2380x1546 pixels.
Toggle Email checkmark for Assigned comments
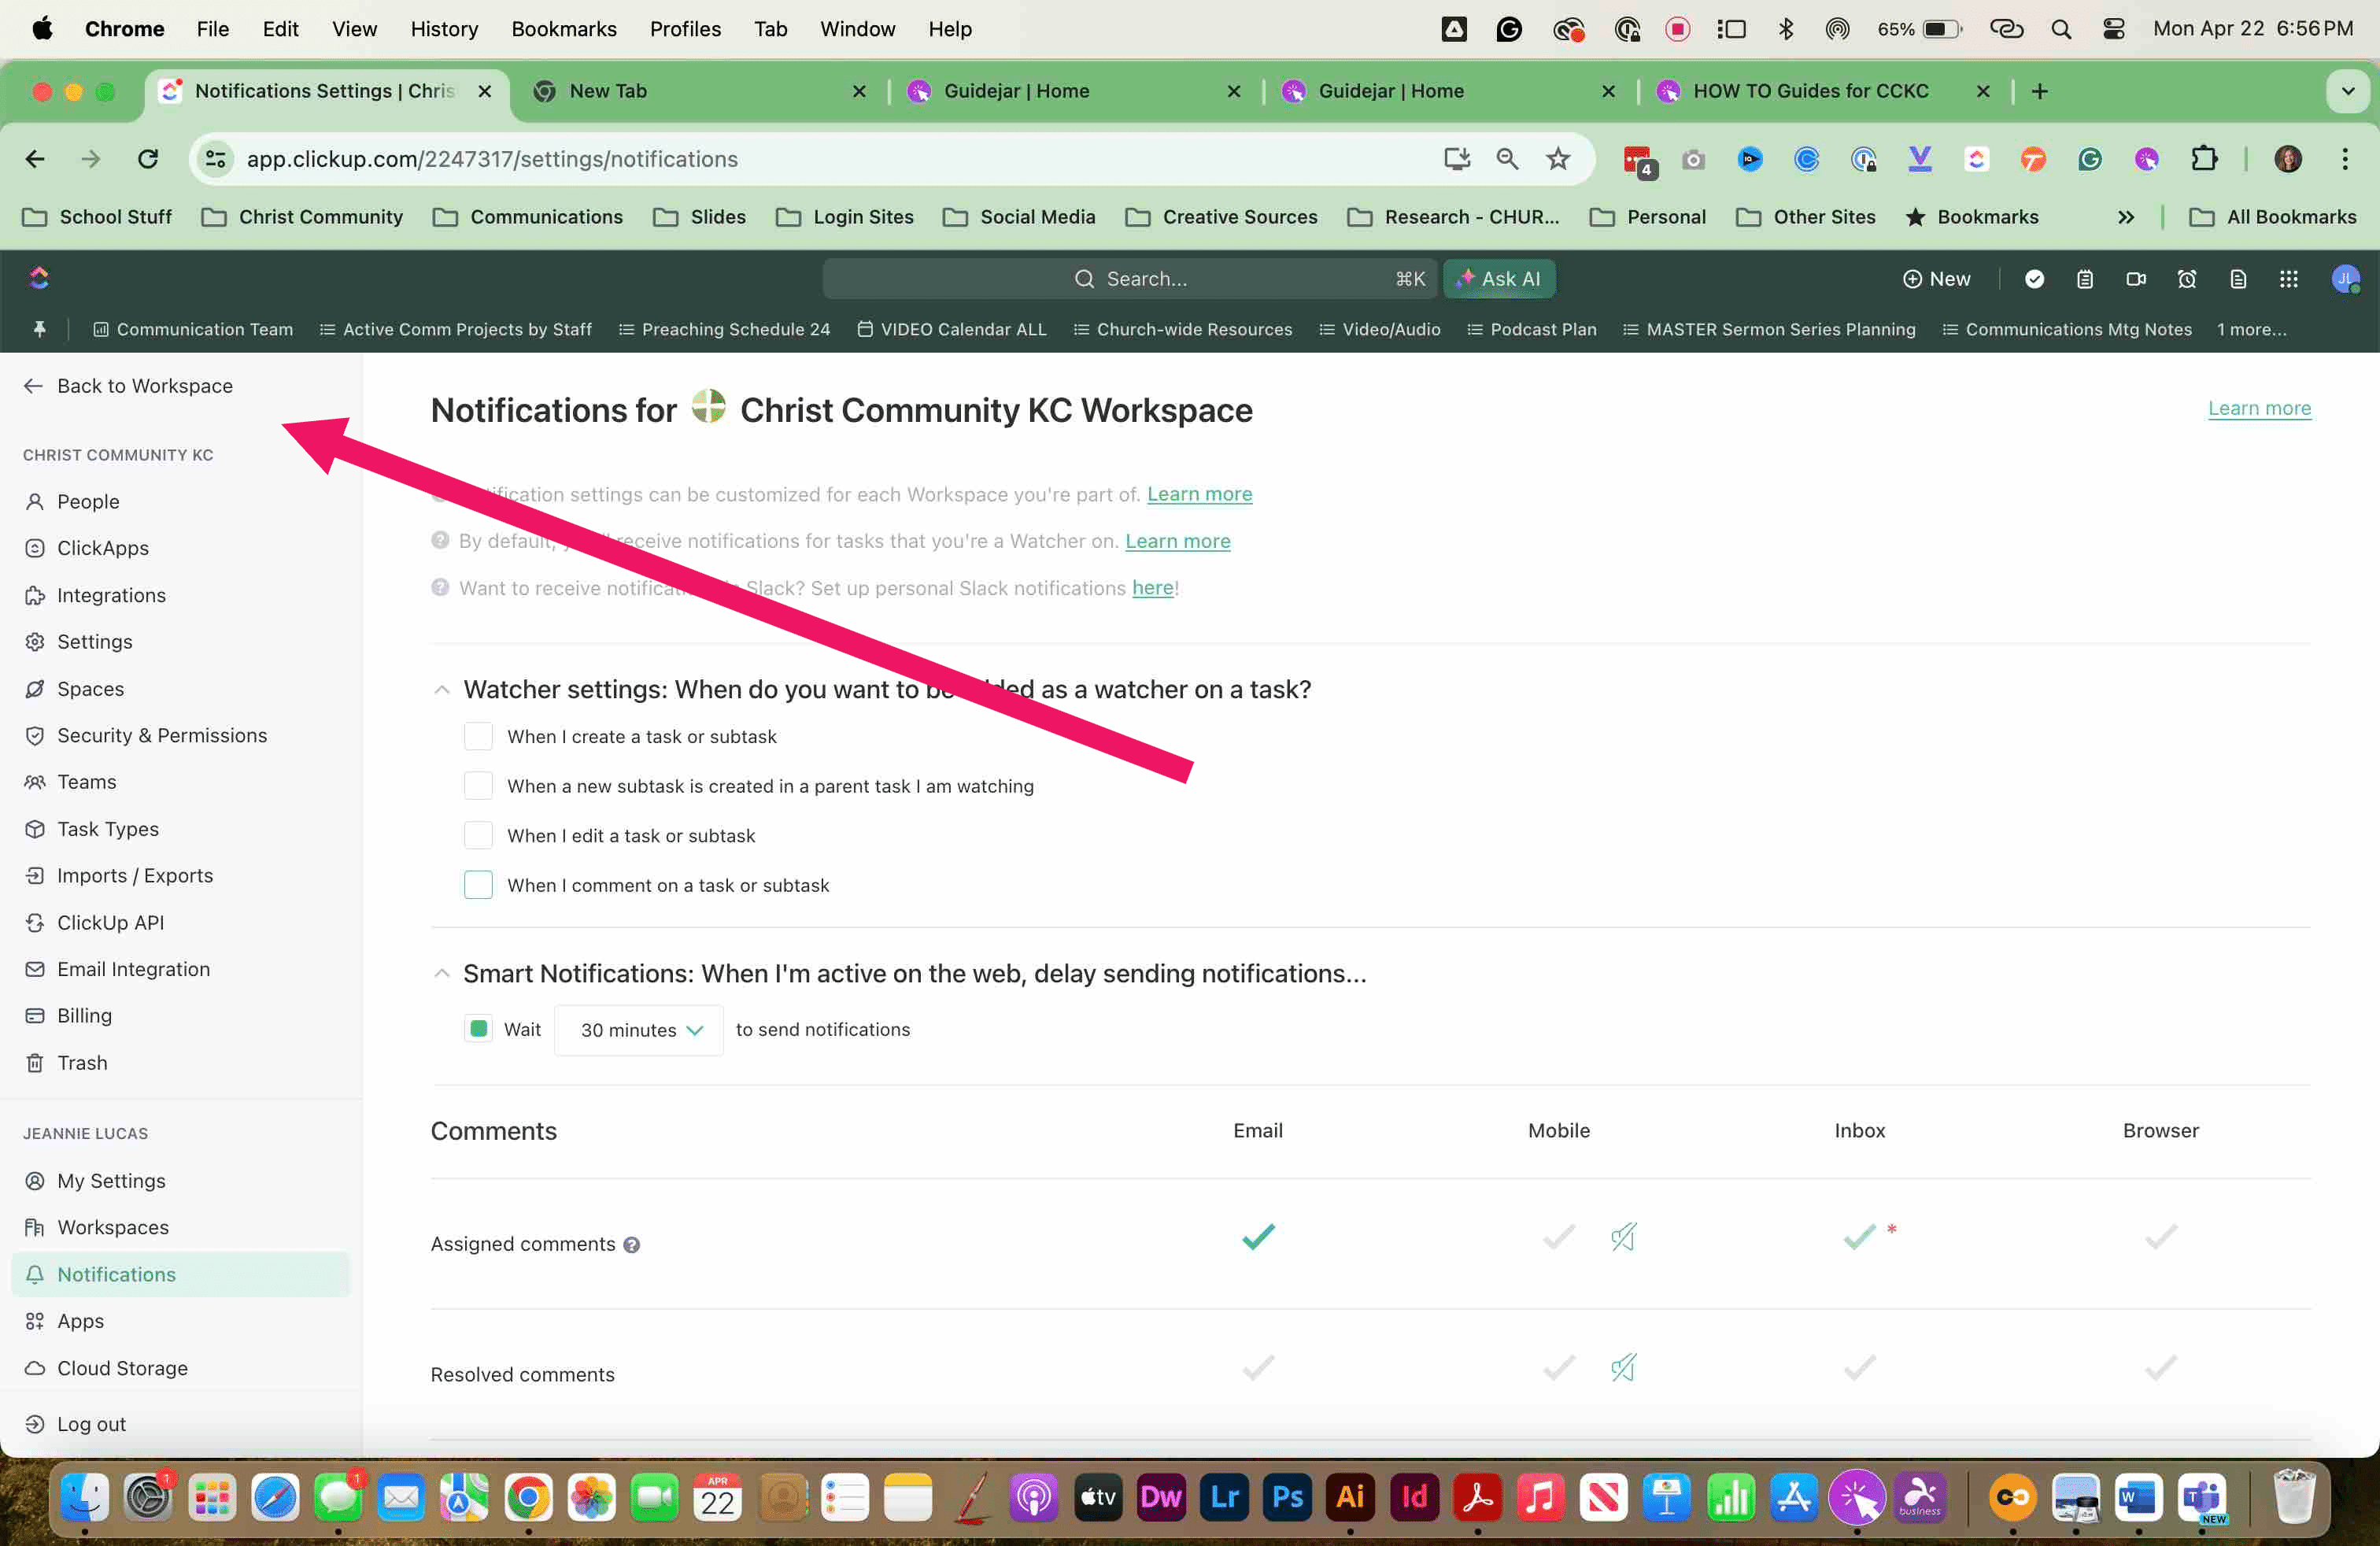pyautogui.click(x=1258, y=1237)
